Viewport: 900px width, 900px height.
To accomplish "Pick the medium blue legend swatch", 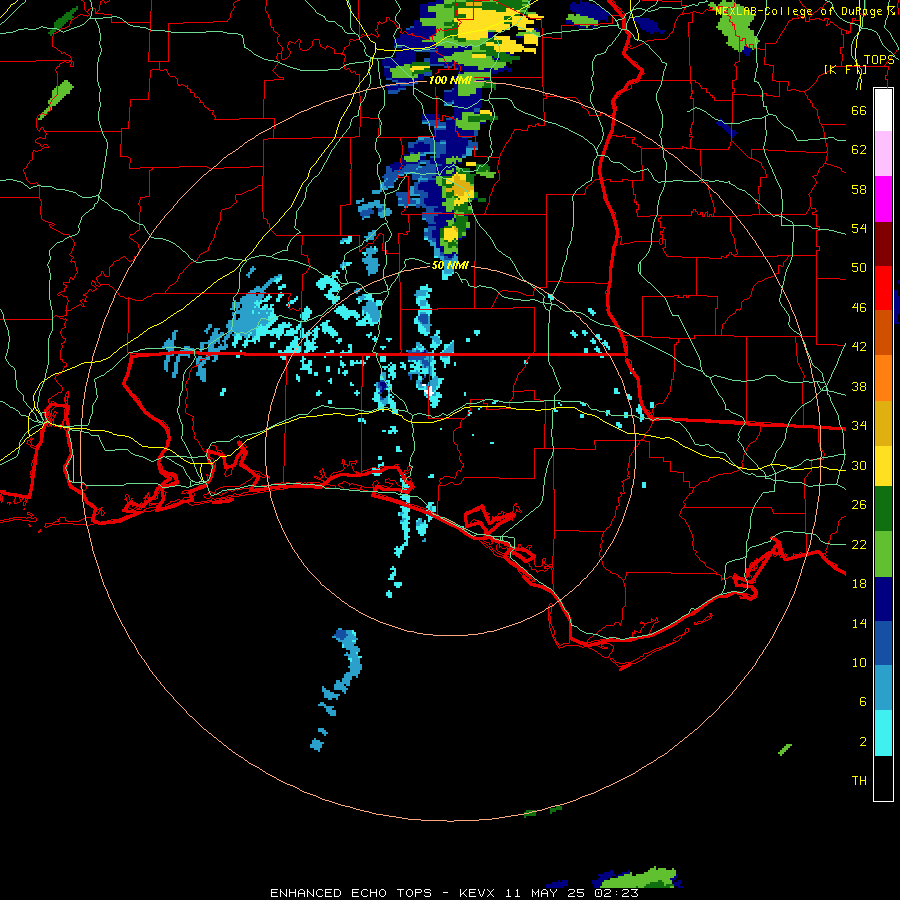I will (x=883, y=643).
